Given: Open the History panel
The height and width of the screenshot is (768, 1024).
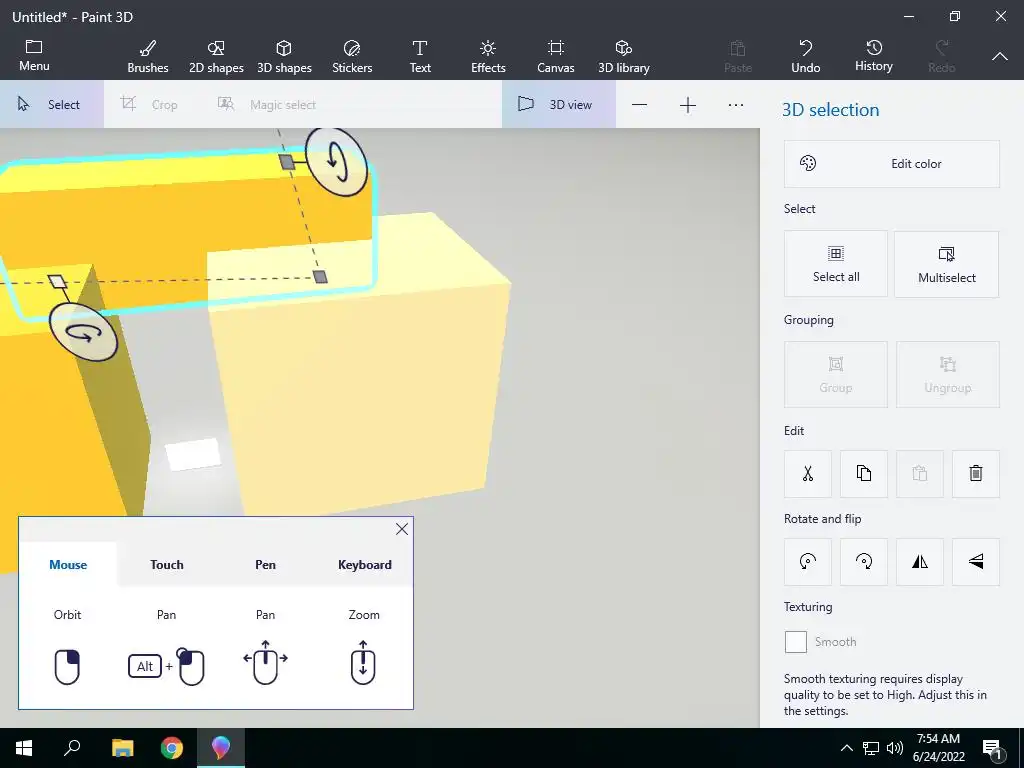Looking at the screenshot, I should (x=873, y=56).
